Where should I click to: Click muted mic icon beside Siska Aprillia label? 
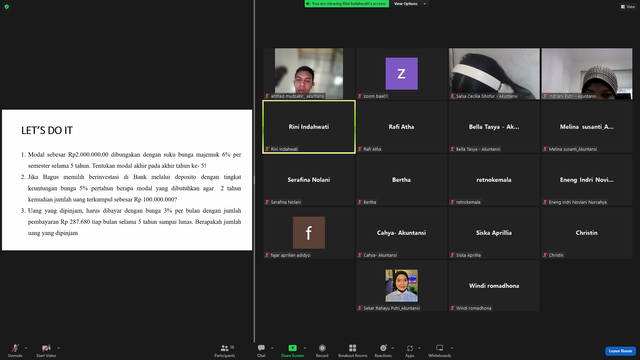[453, 255]
